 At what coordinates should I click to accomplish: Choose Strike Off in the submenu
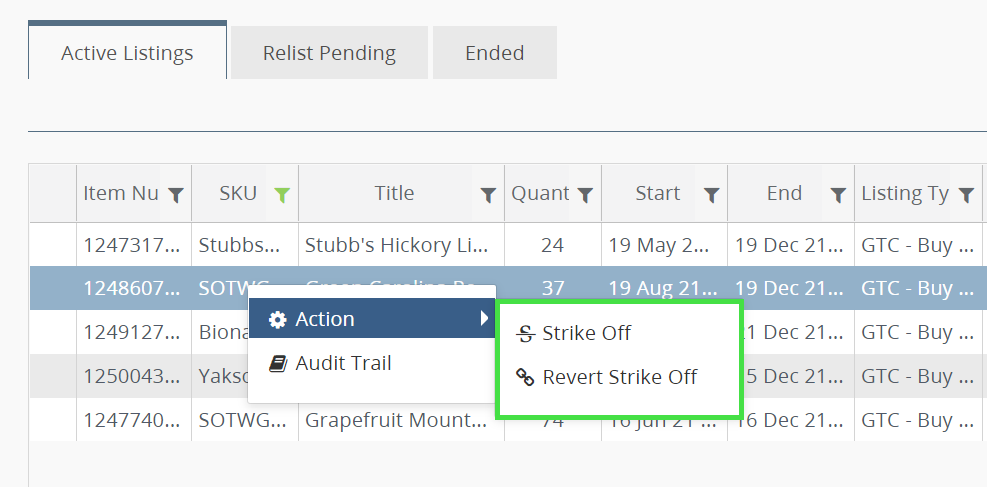586,334
